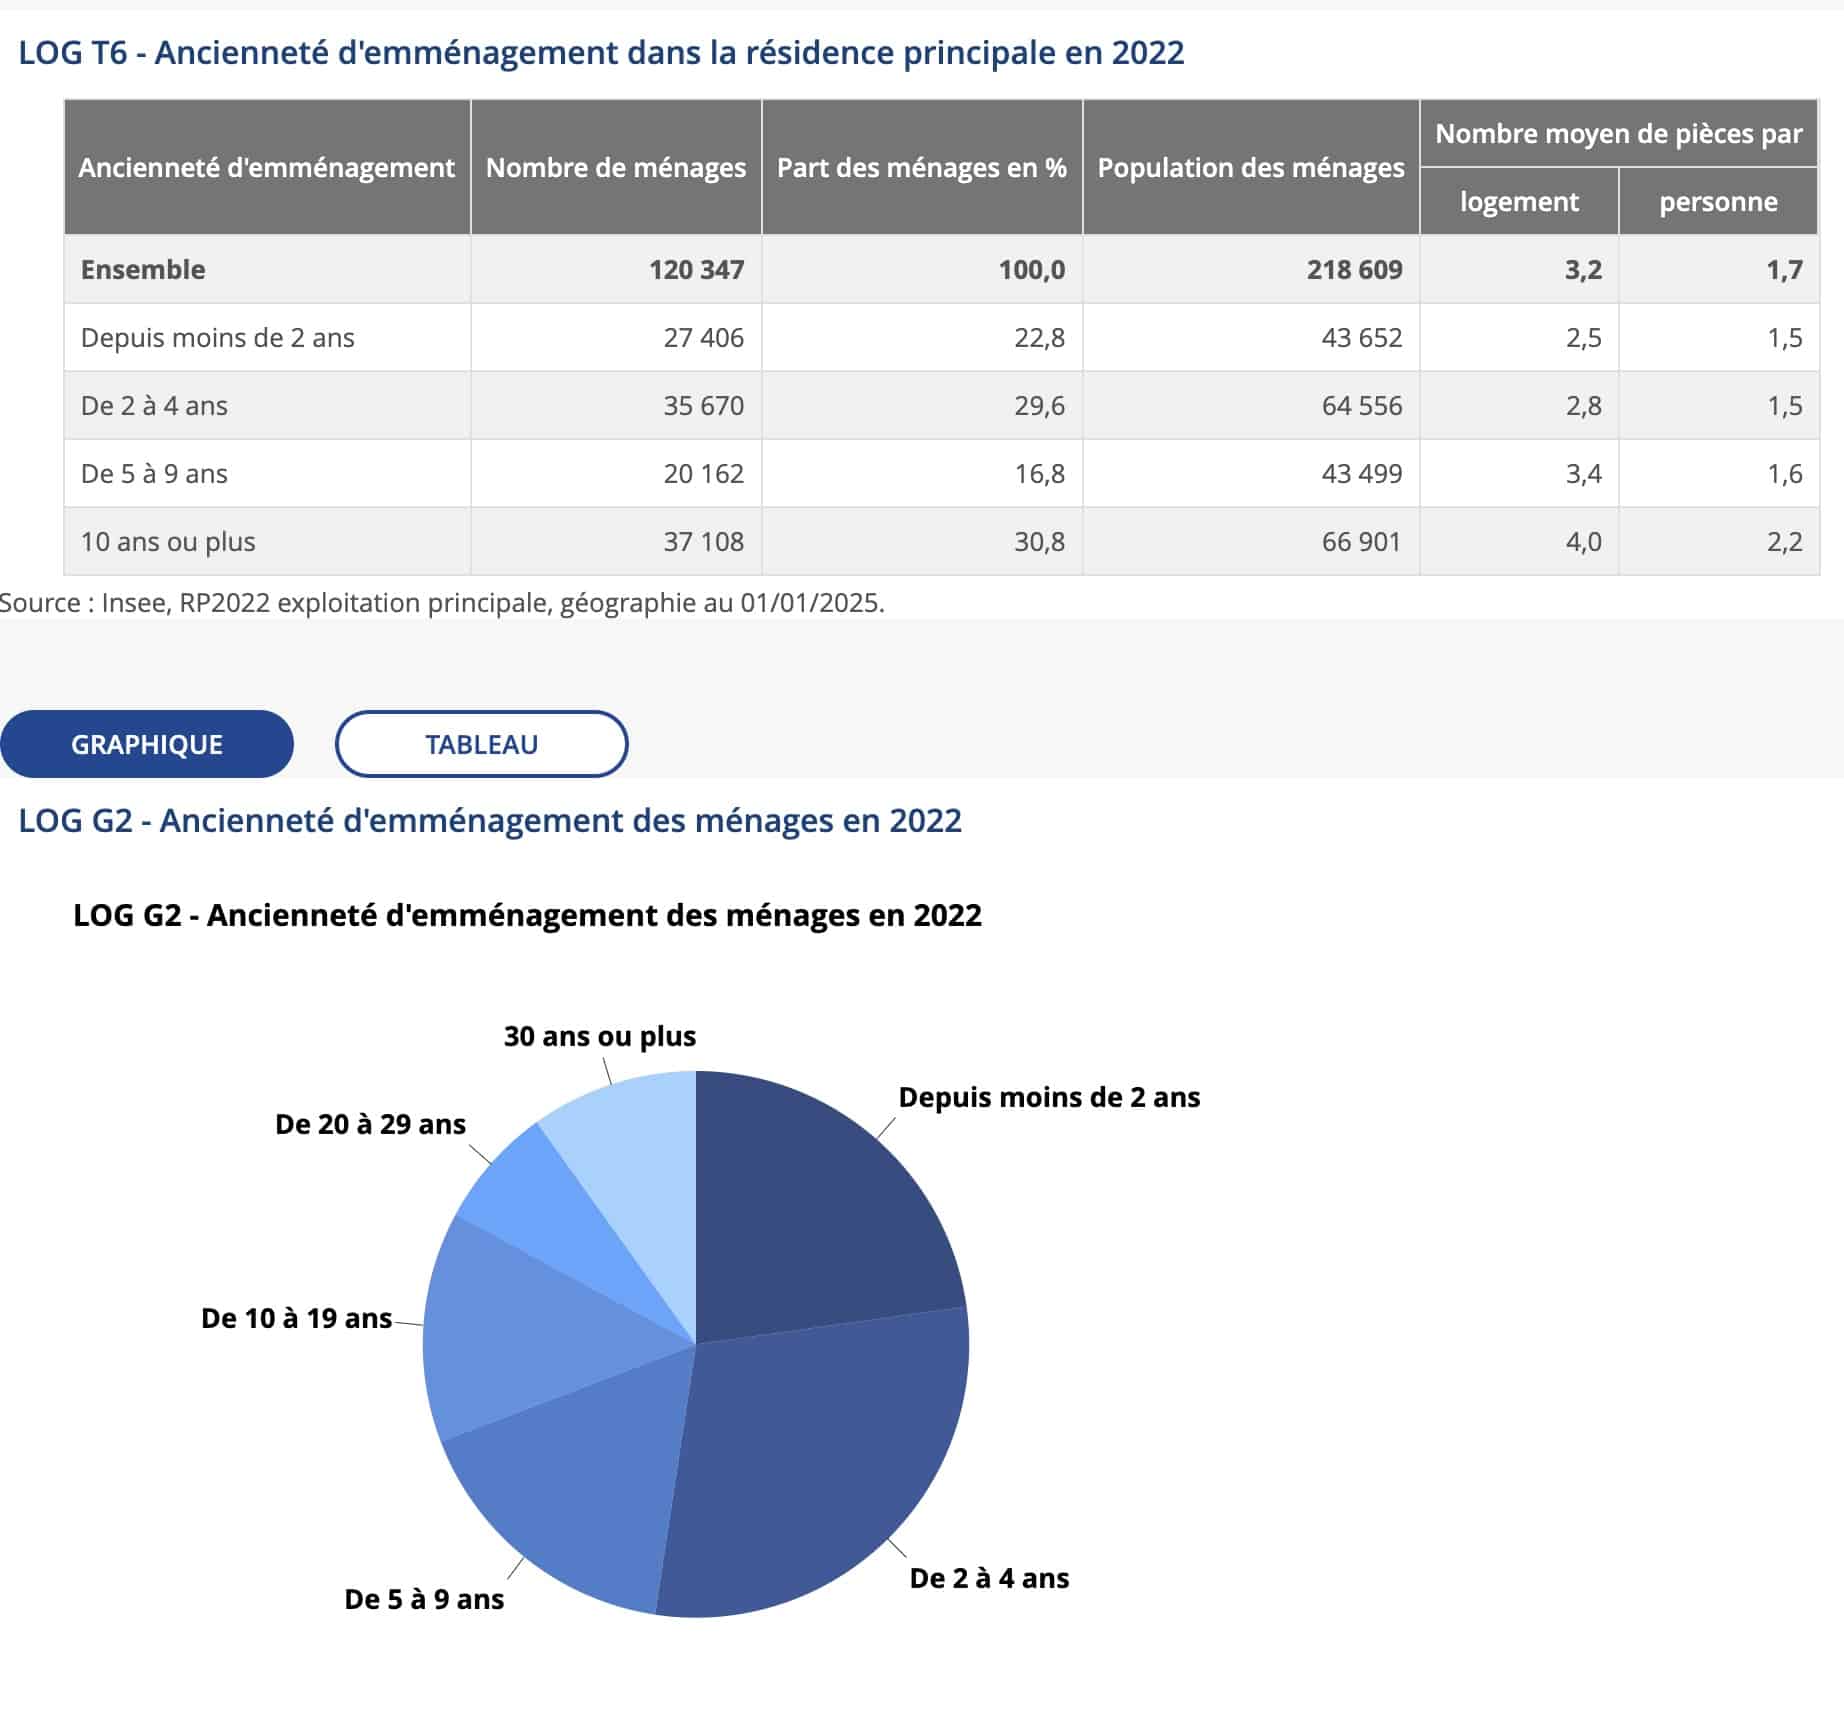Switch to the TABLEAU view

tap(481, 744)
